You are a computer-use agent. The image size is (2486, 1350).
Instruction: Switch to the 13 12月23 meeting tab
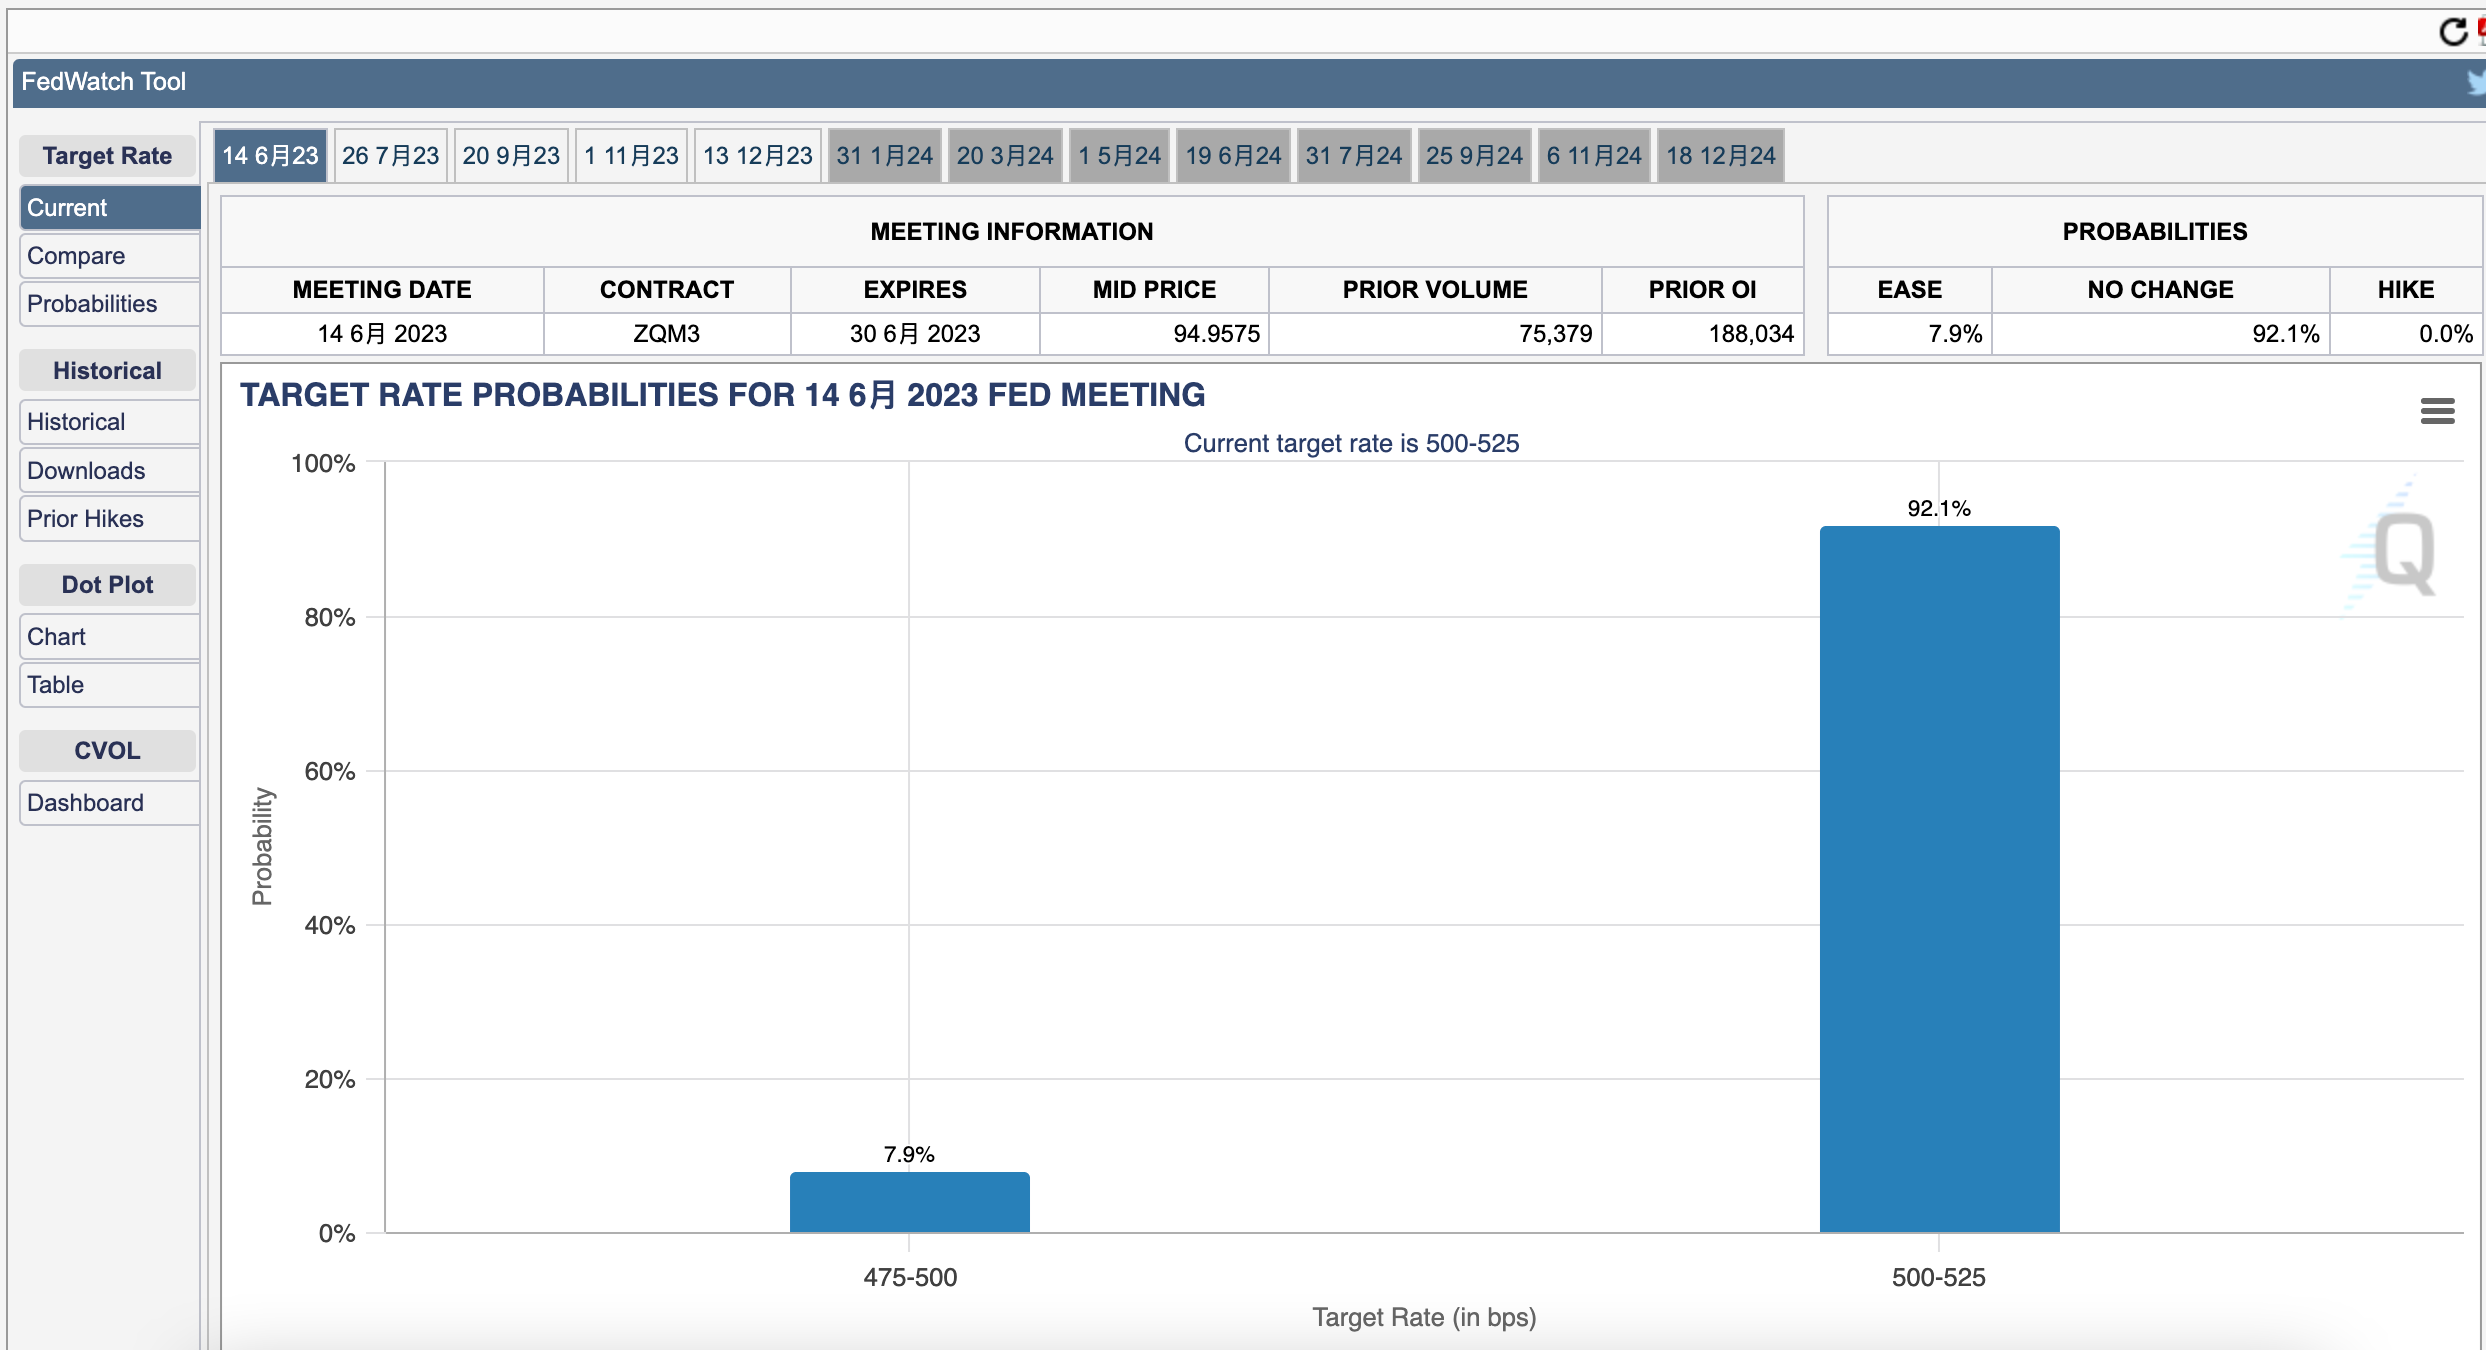pos(757,155)
